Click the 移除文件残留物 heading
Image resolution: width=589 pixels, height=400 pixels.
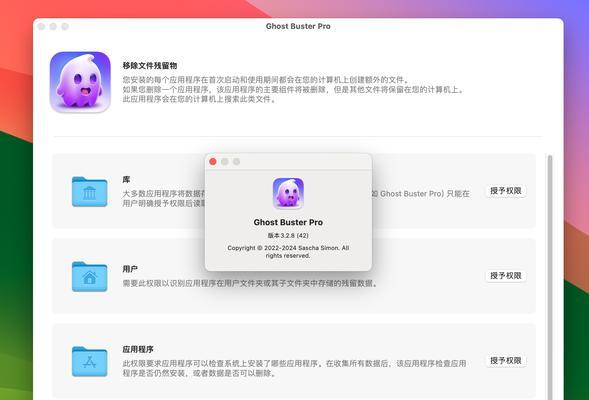(150, 65)
